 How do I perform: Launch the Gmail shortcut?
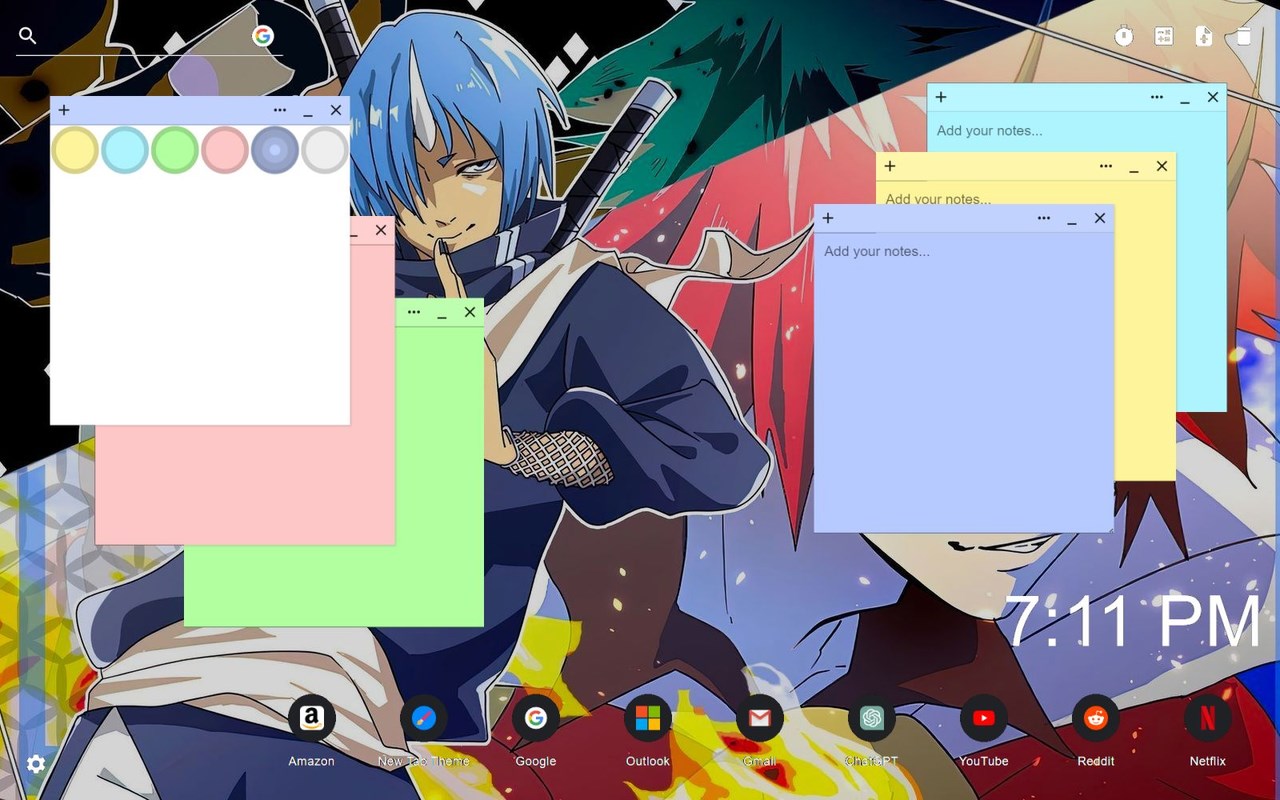(x=760, y=718)
